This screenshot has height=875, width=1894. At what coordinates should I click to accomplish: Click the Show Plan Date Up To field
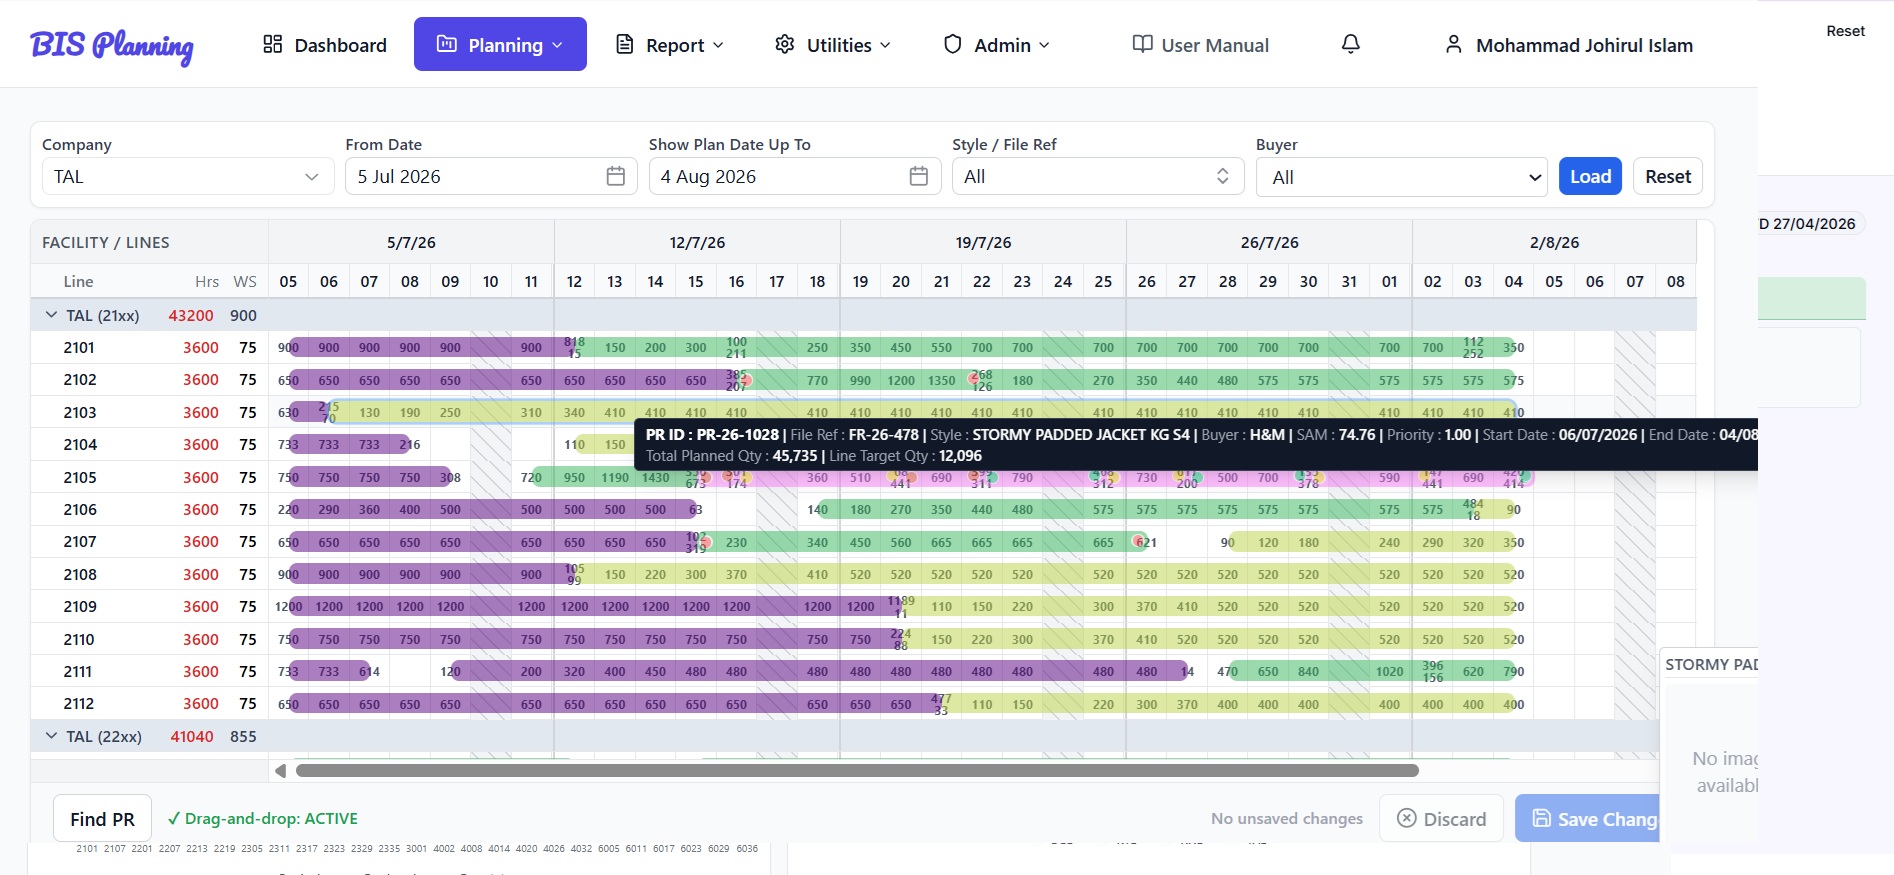coord(794,176)
